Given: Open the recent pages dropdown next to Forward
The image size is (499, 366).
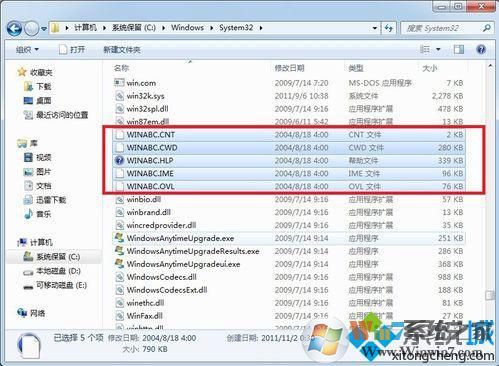Looking at the screenshot, I should coord(44,29).
